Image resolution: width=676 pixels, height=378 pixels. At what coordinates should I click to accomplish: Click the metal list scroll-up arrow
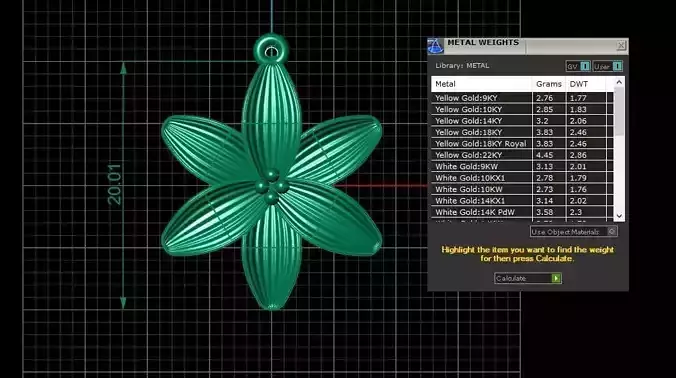(619, 82)
